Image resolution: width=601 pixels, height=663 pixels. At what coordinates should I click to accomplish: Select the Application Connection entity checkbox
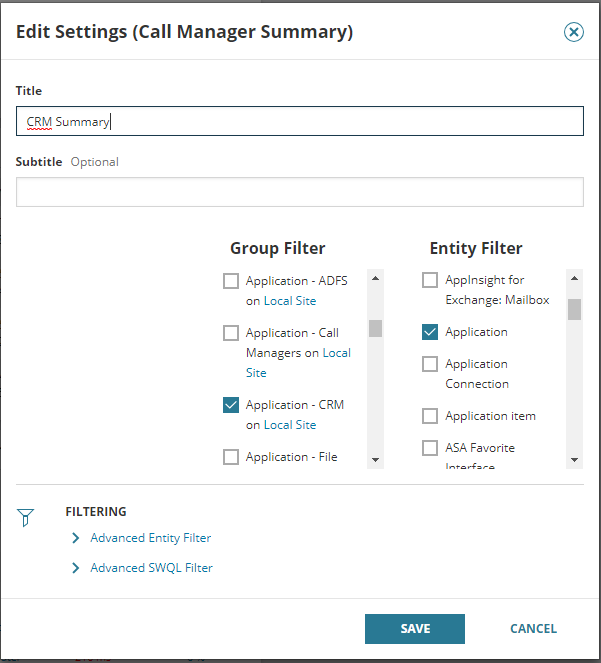click(x=430, y=364)
